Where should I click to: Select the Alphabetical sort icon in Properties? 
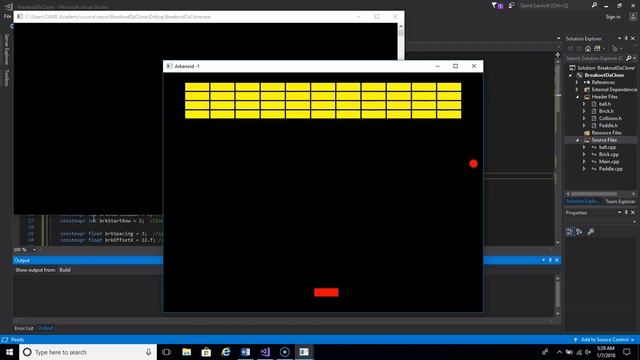(x=579, y=231)
